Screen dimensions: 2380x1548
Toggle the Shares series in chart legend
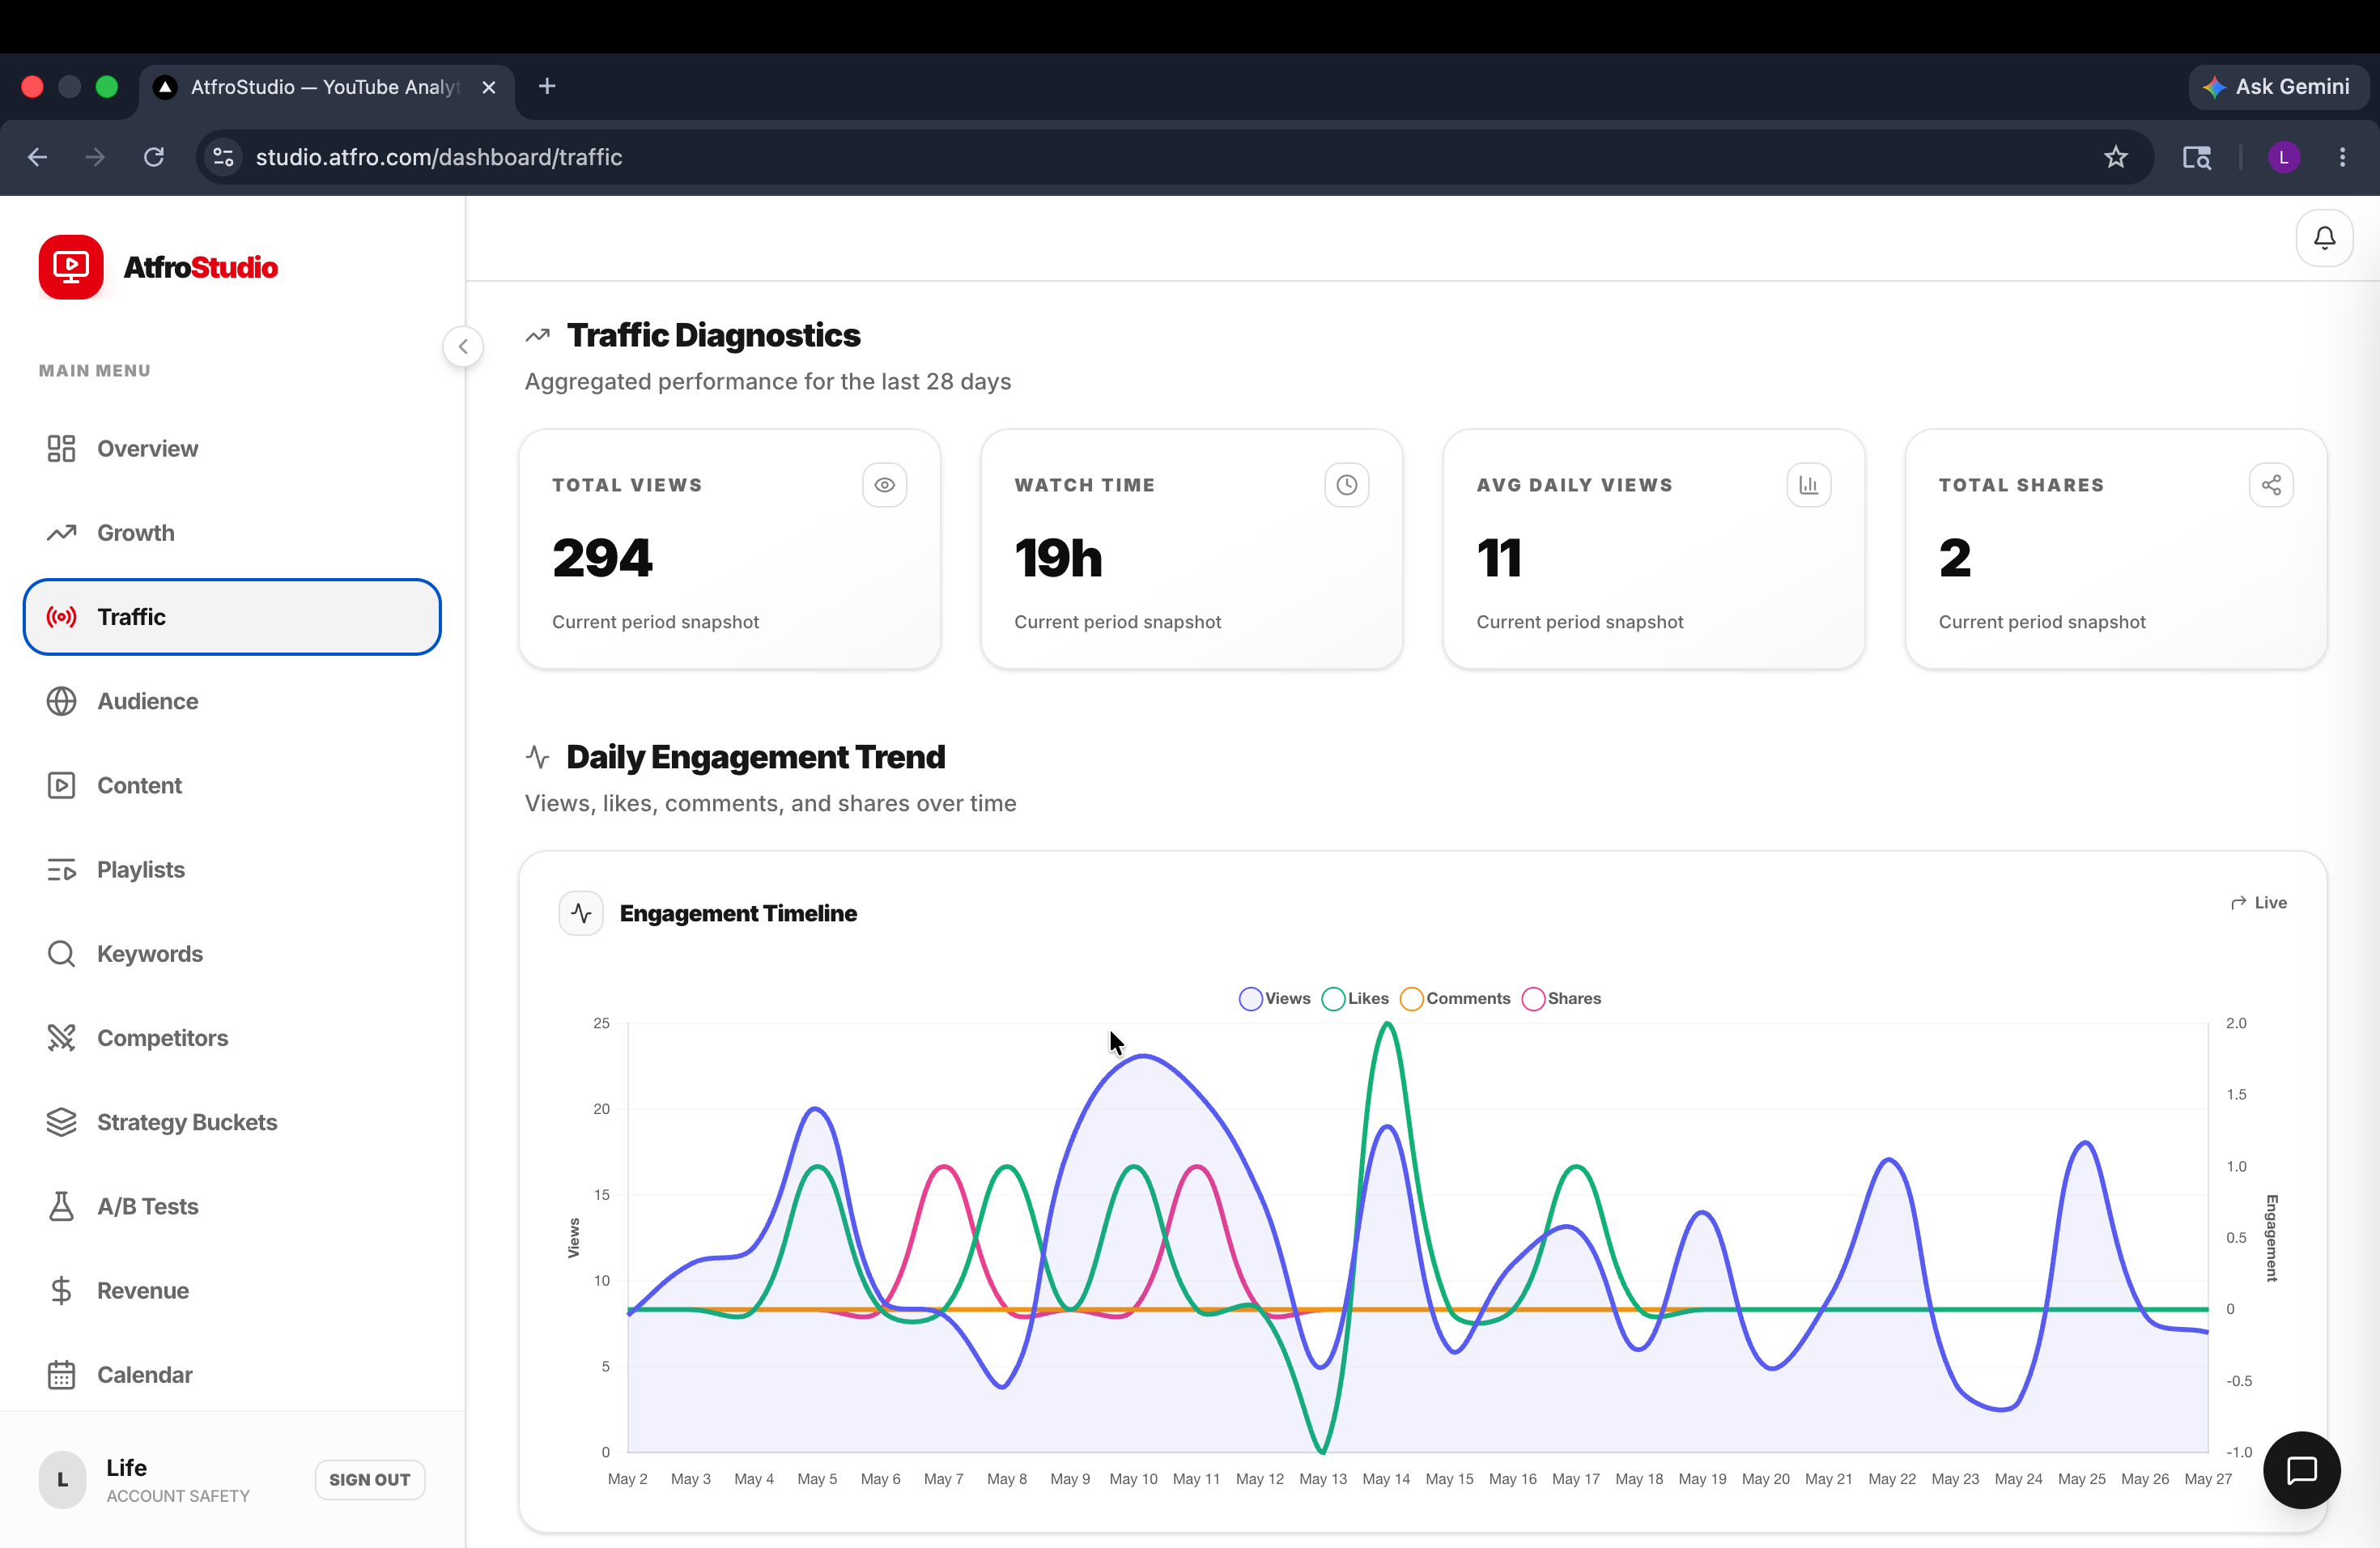point(1561,998)
